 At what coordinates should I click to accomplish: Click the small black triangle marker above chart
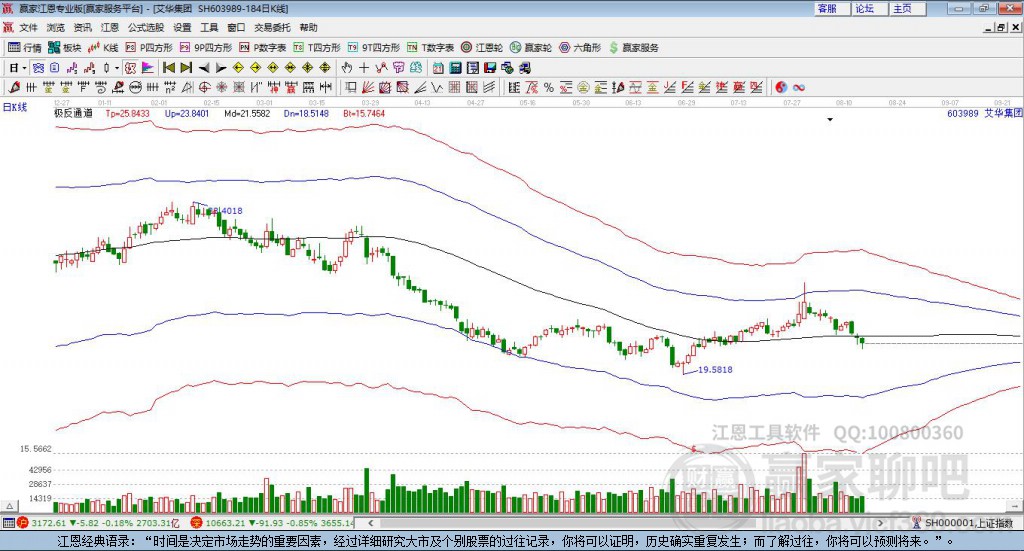(x=830, y=119)
